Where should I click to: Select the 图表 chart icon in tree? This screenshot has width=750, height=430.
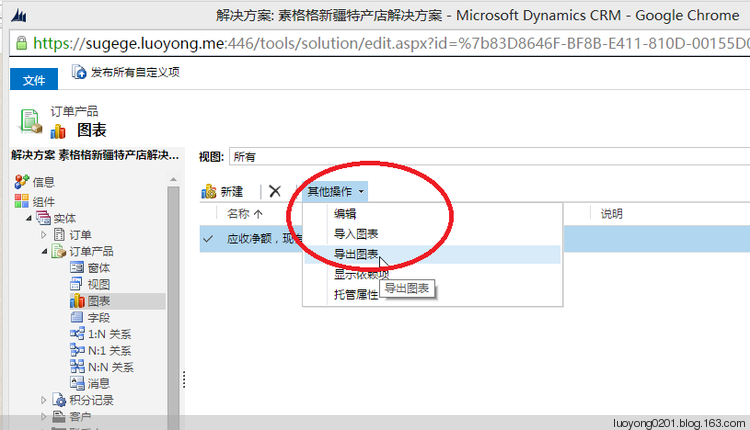tap(77, 301)
